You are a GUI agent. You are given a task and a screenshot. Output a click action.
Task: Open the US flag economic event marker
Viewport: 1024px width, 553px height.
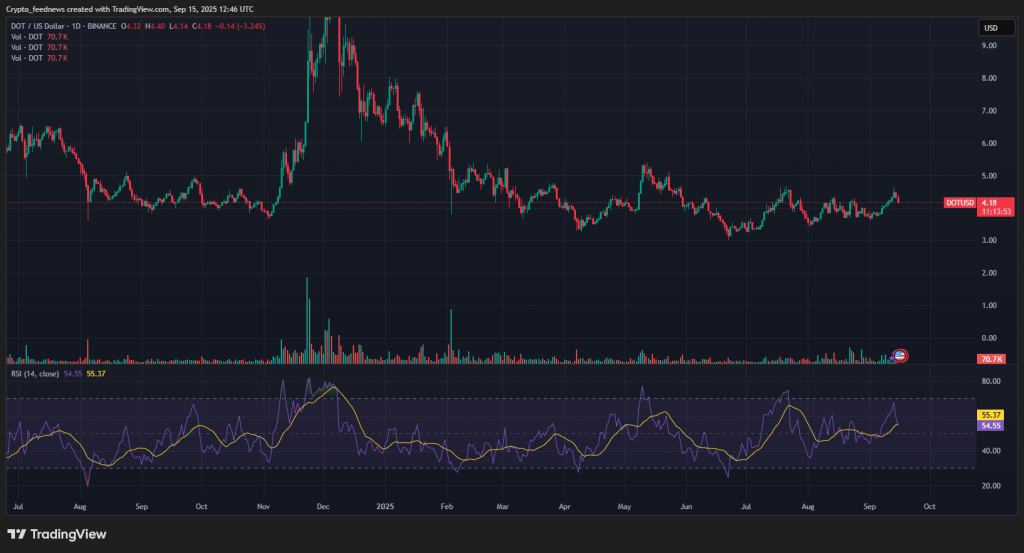[899, 355]
